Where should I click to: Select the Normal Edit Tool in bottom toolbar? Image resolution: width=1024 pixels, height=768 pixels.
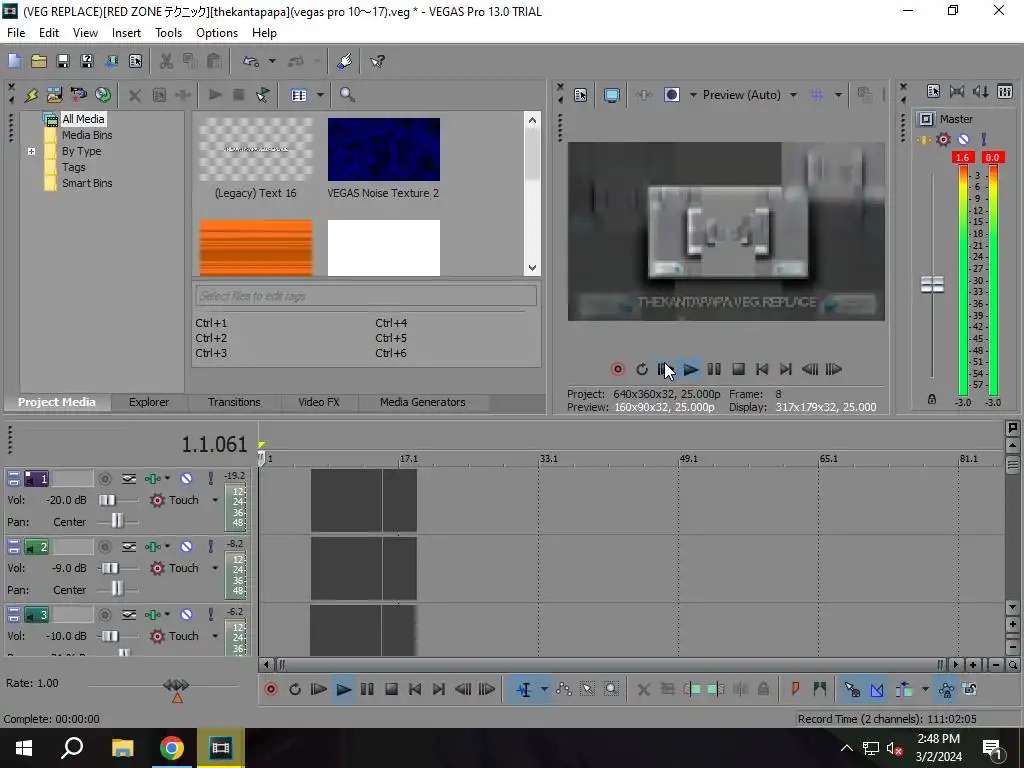click(x=524, y=689)
